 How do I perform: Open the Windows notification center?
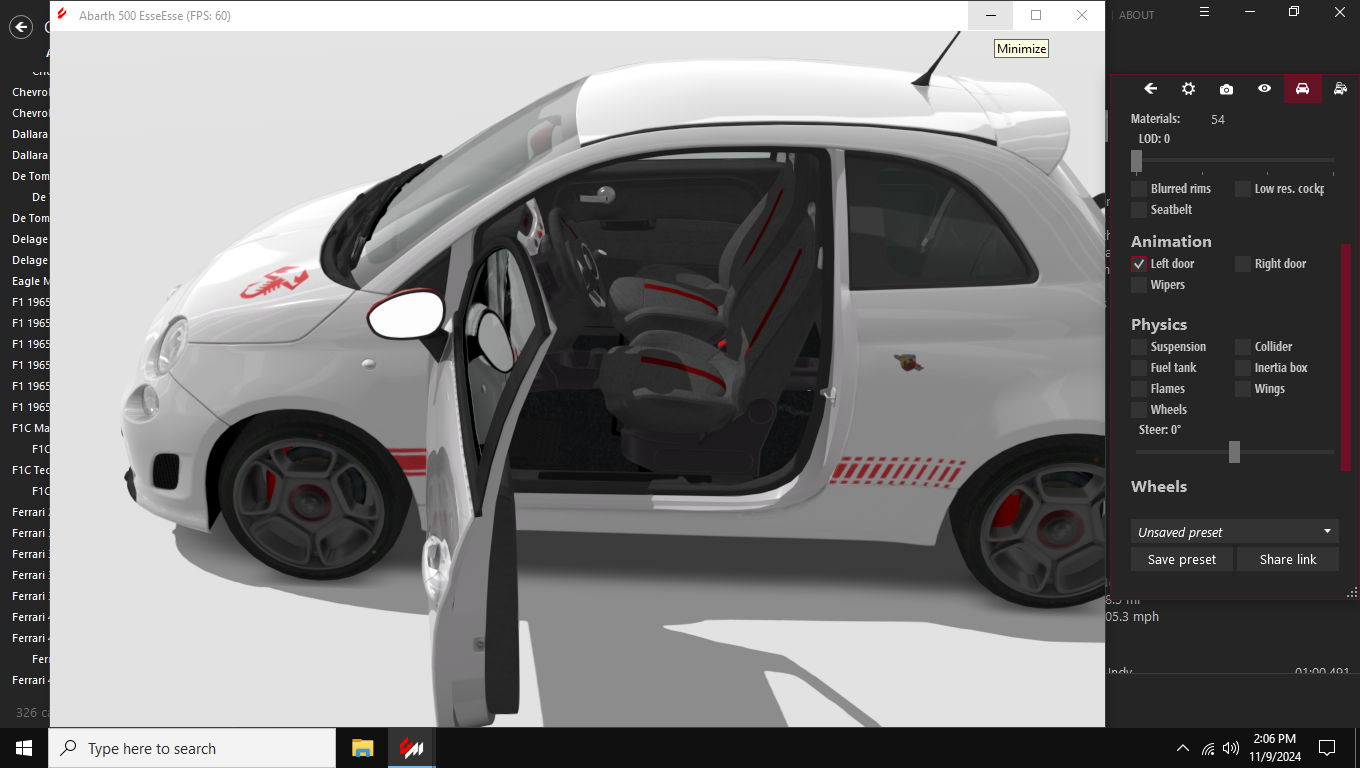[x=1327, y=748]
